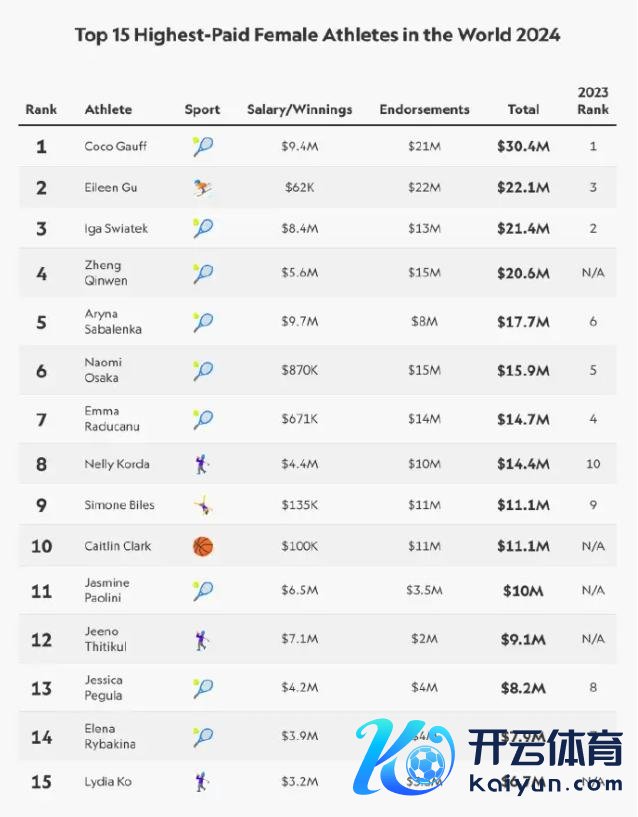Select athlete name Zheng Qinwen

(105, 273)
